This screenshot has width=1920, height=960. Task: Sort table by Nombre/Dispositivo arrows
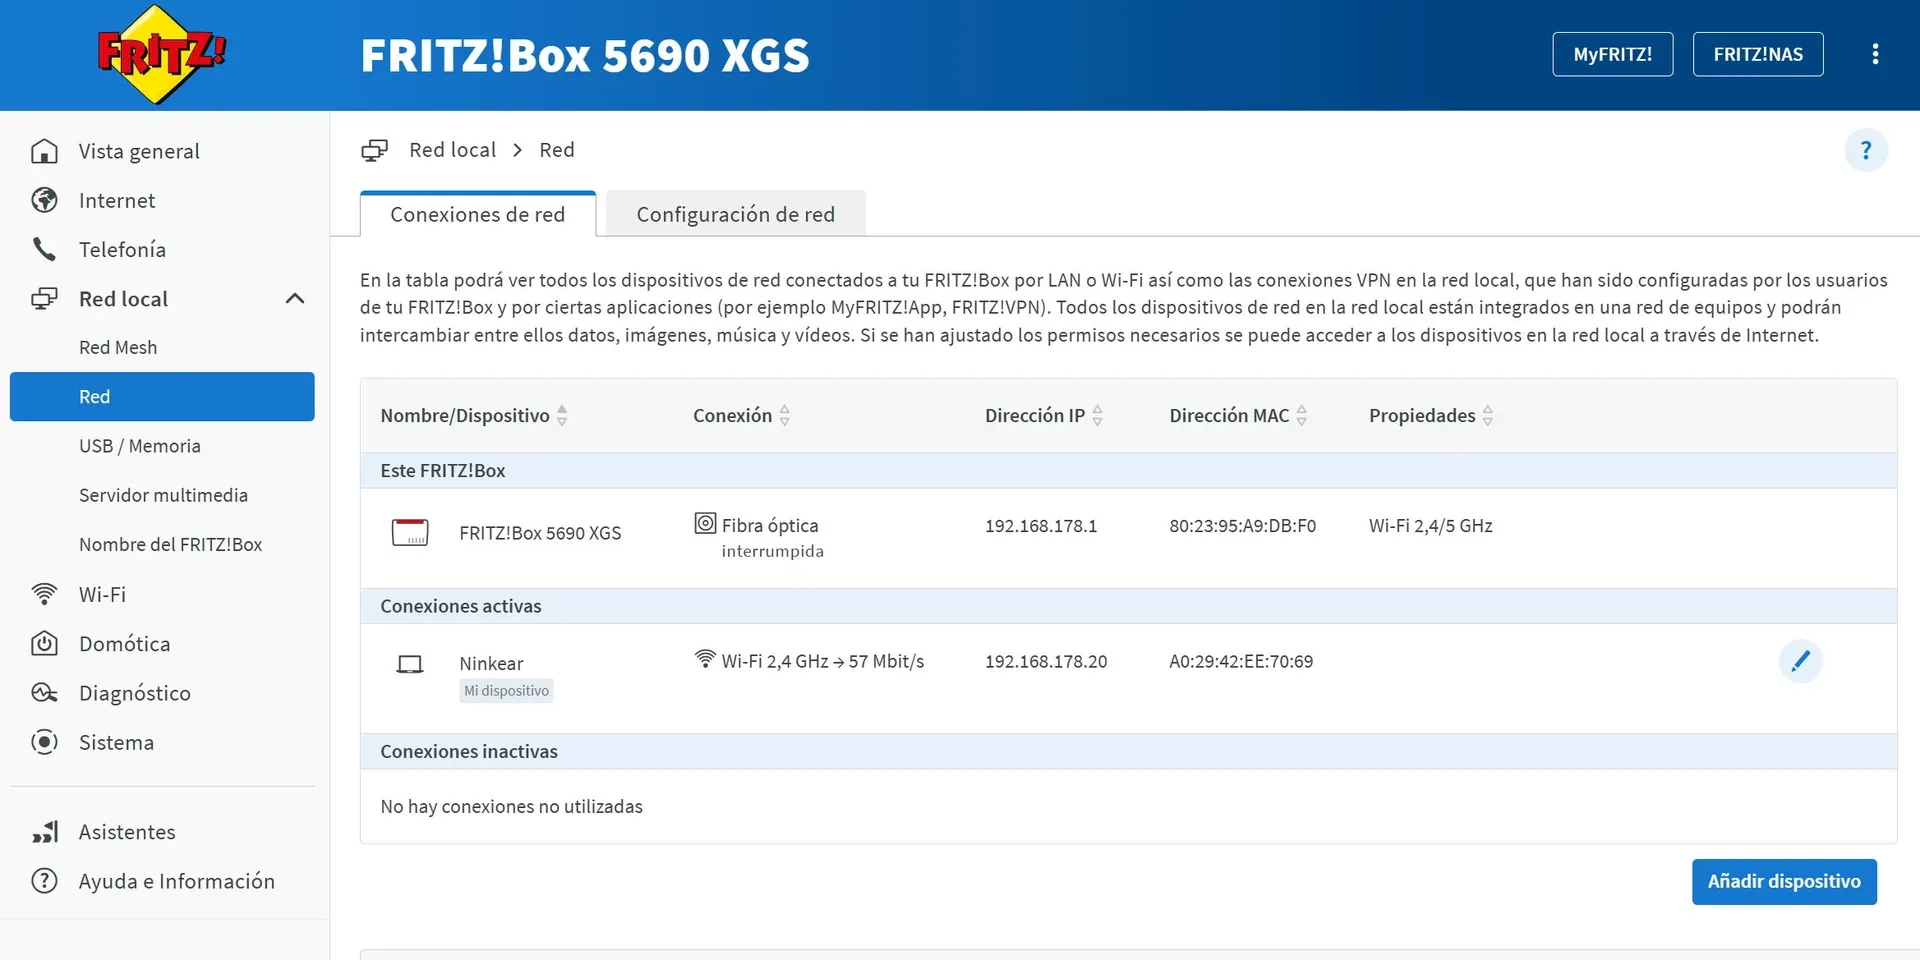pos(563,415)
